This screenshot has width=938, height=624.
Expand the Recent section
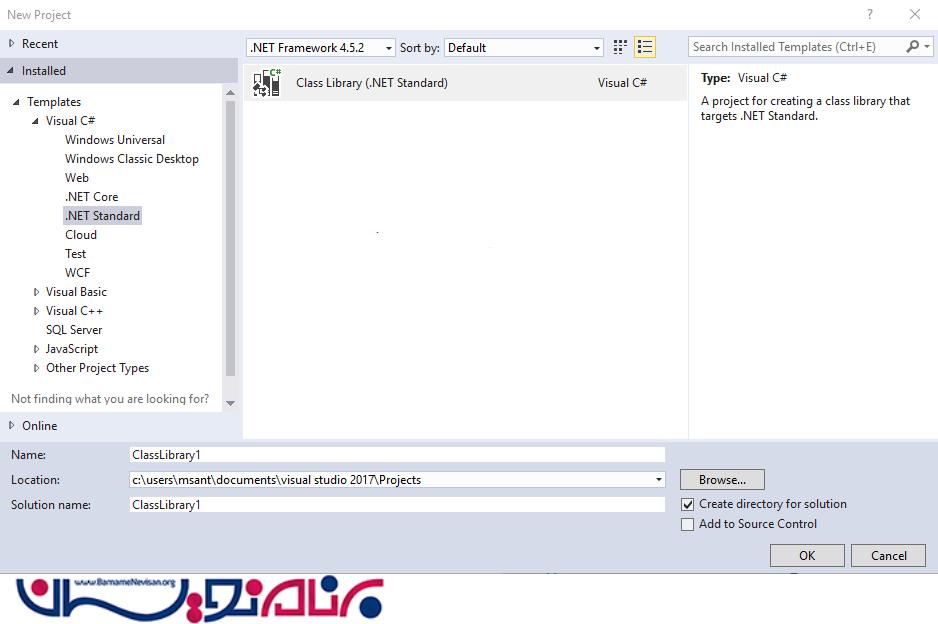[x=11, y=43]
